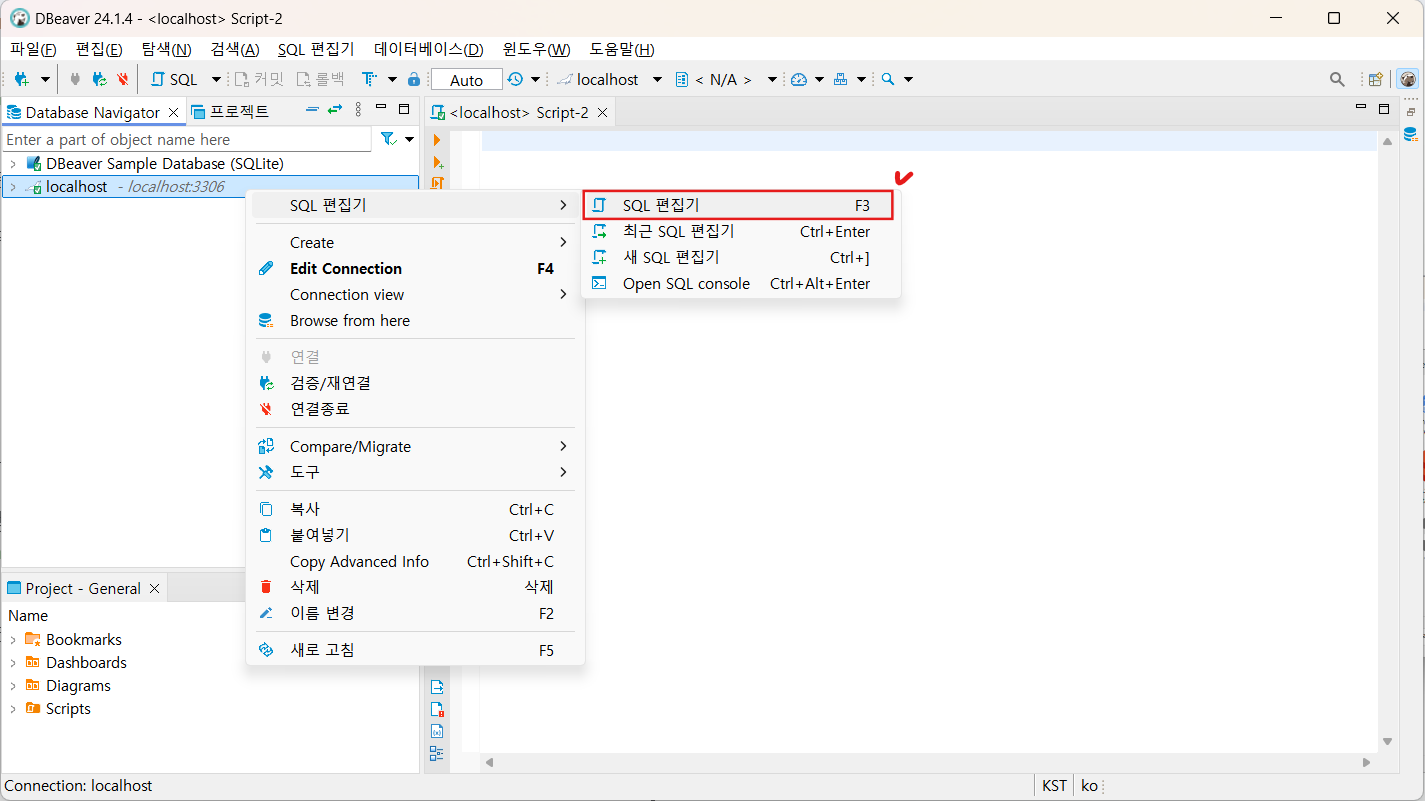Select 새 SQL 편집기 submenu item
Viewport: 1425px width, 801px height.
click(741, 257)
